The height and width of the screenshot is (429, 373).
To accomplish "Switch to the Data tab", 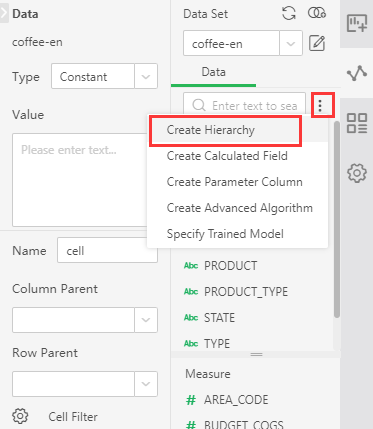I will [x=213, y=72].
